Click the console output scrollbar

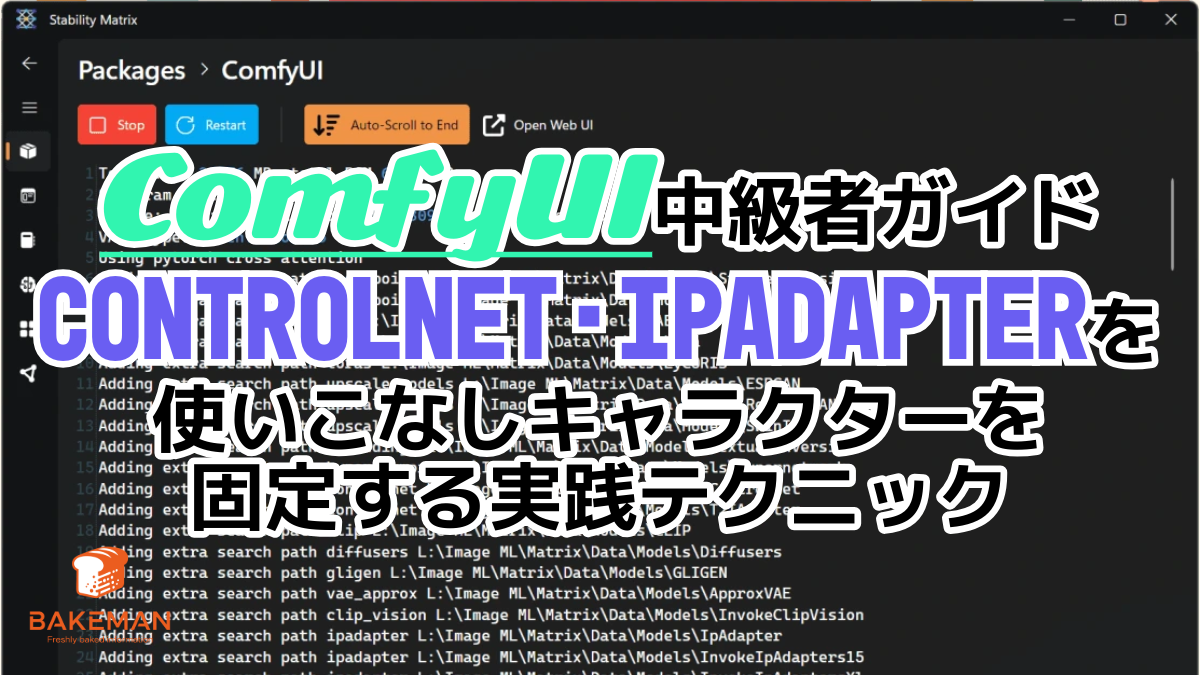tap(1173, 224)
